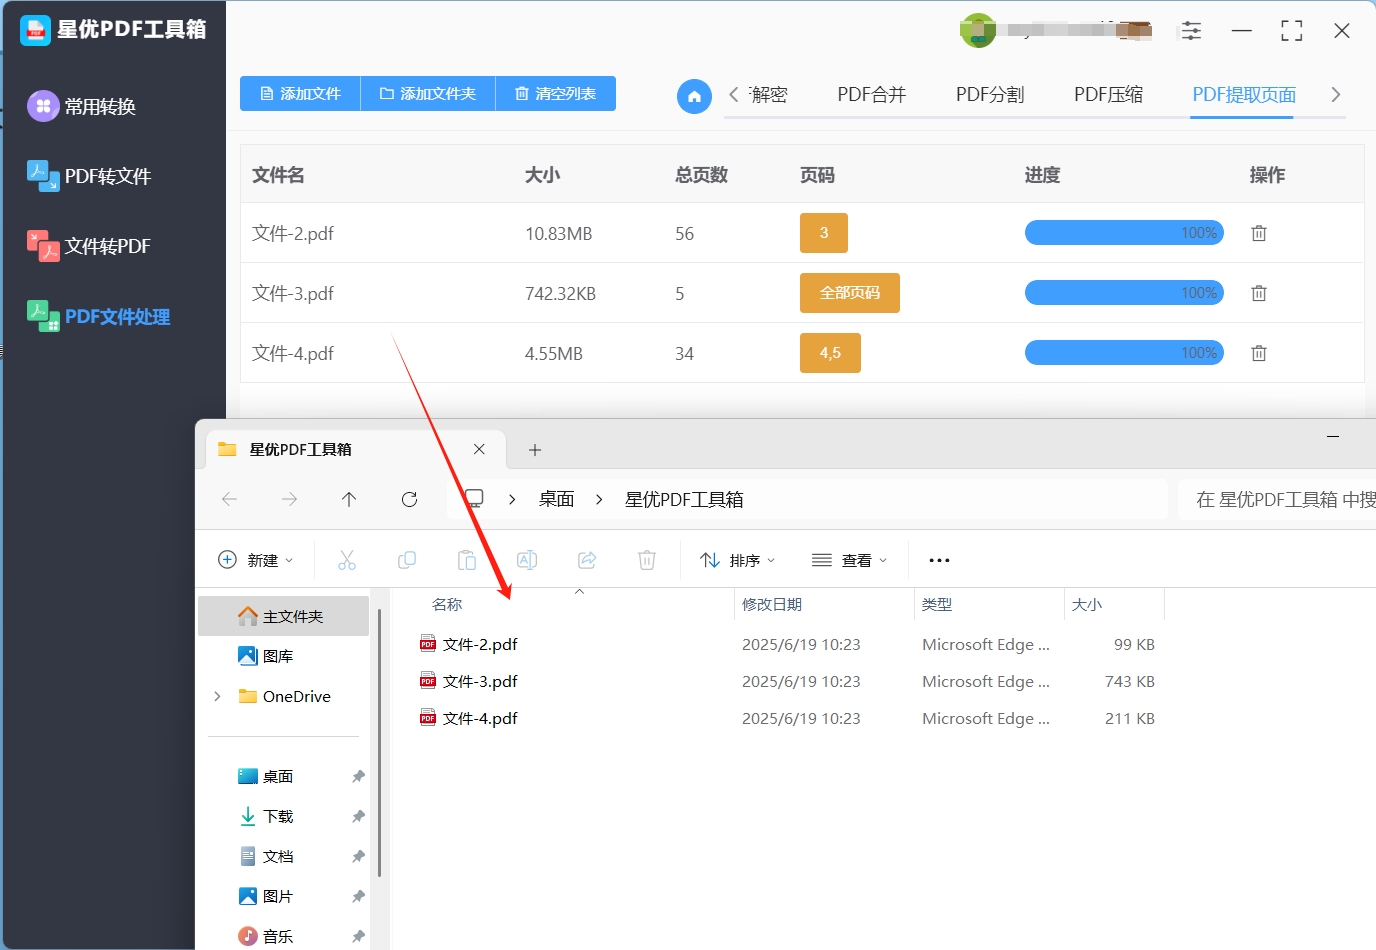Screen dimensions: 1376x950
Task: Click the Cut scissors icon
Action: [347, 560]
